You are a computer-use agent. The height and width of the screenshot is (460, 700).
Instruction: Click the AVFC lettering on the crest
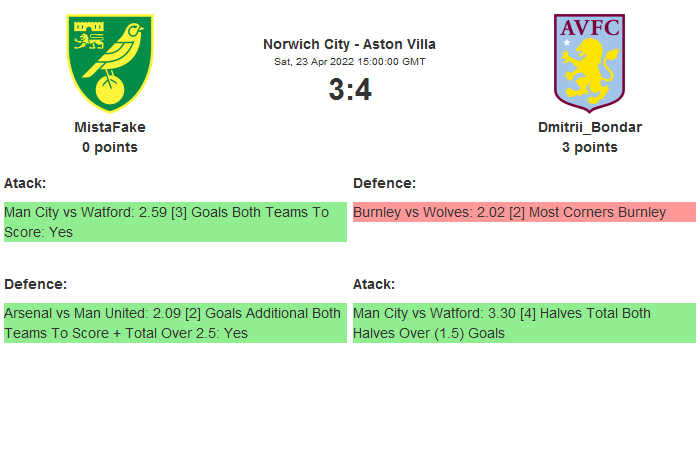pyautogui.click(x=590, y=27)
